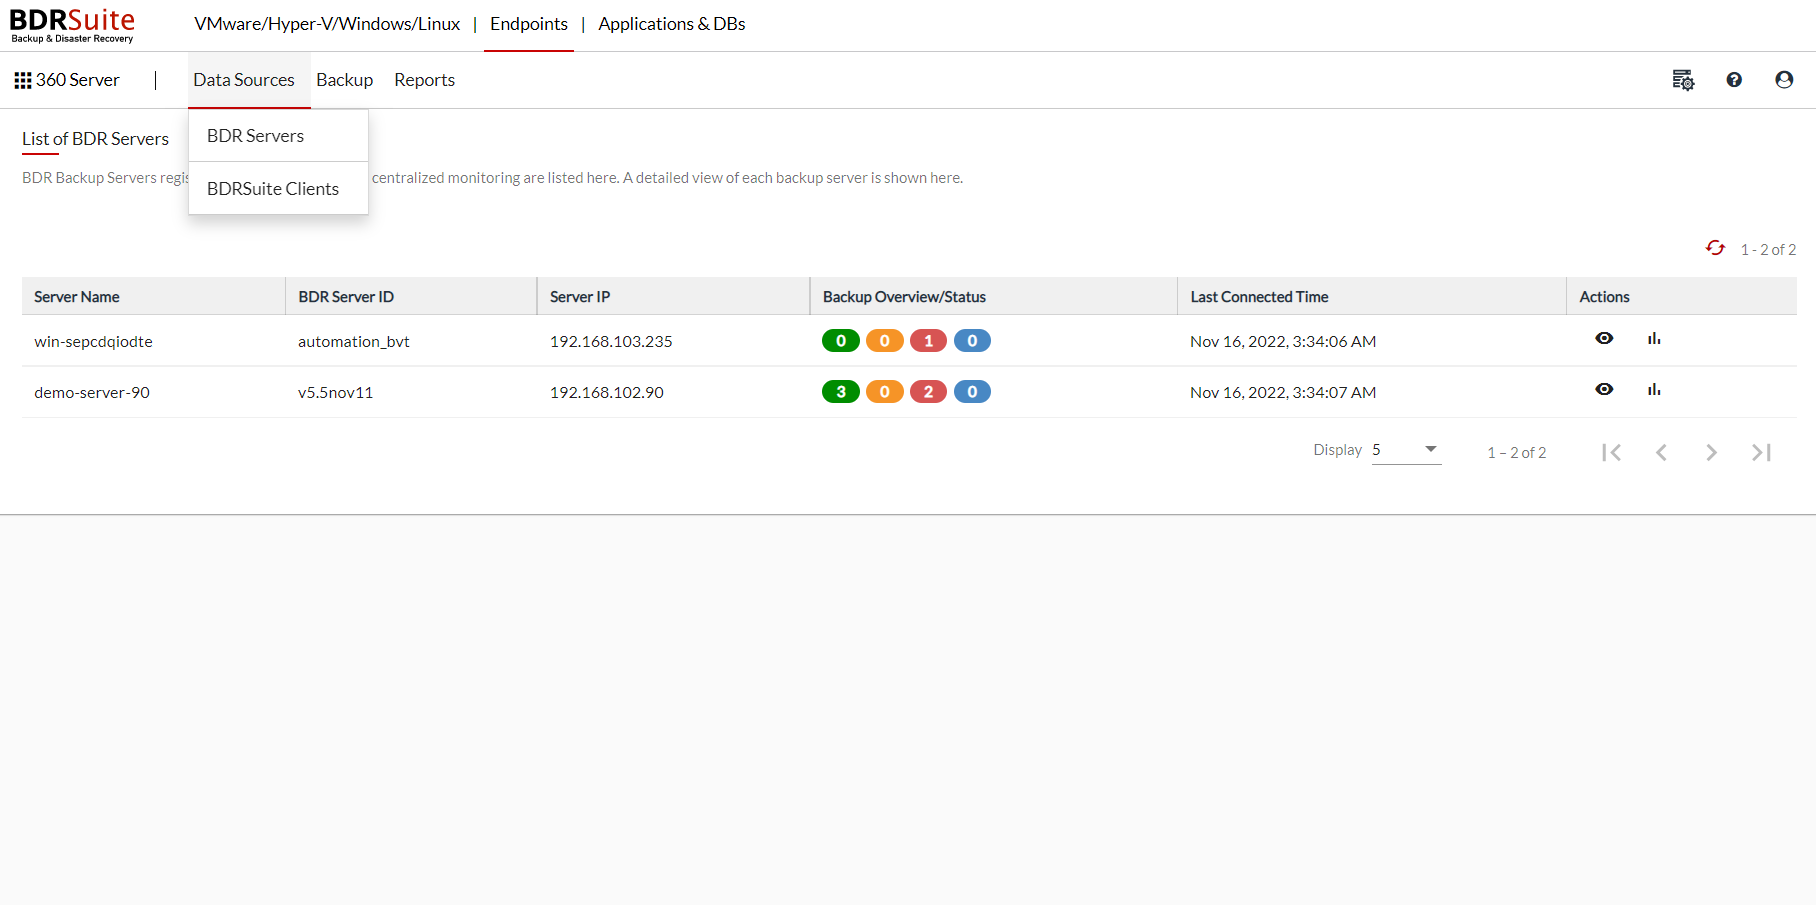The image size is (1816, 905).
Task: Go to first page of results
Action: (1611, 452)
